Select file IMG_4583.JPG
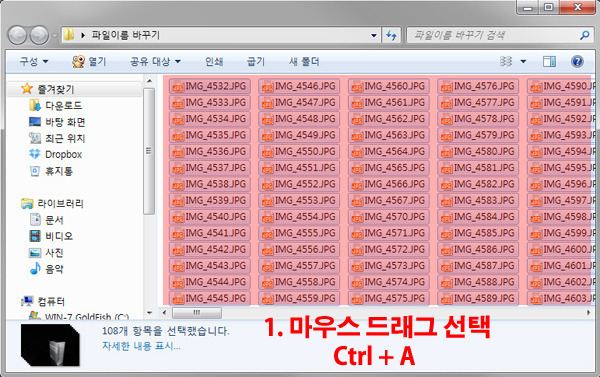 pos(478,201)
